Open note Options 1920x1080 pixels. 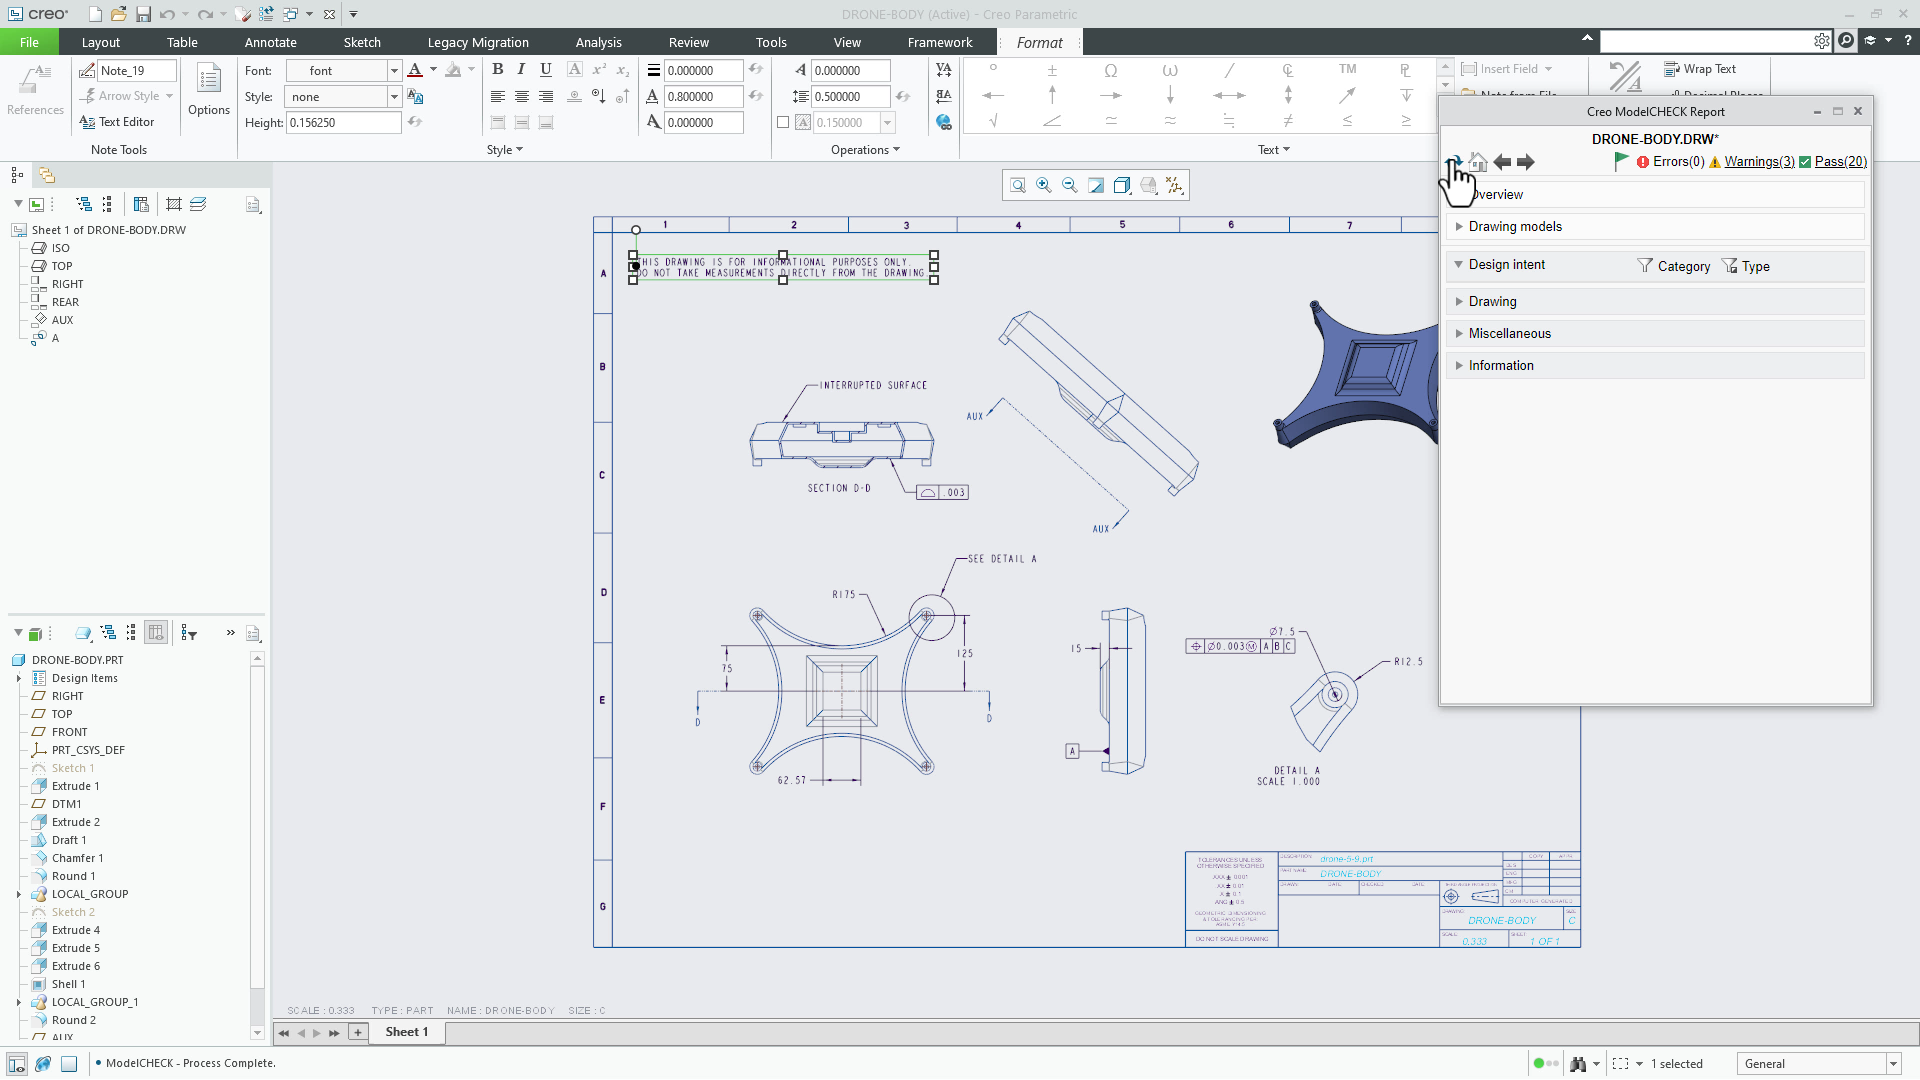point(209,90)
